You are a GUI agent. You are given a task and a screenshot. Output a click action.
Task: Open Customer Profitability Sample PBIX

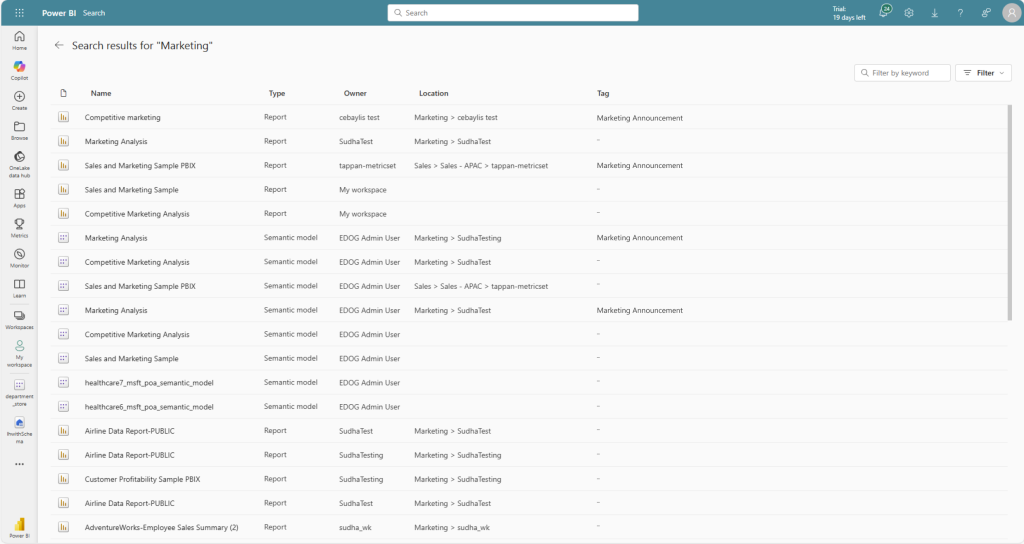coord(142,479)
